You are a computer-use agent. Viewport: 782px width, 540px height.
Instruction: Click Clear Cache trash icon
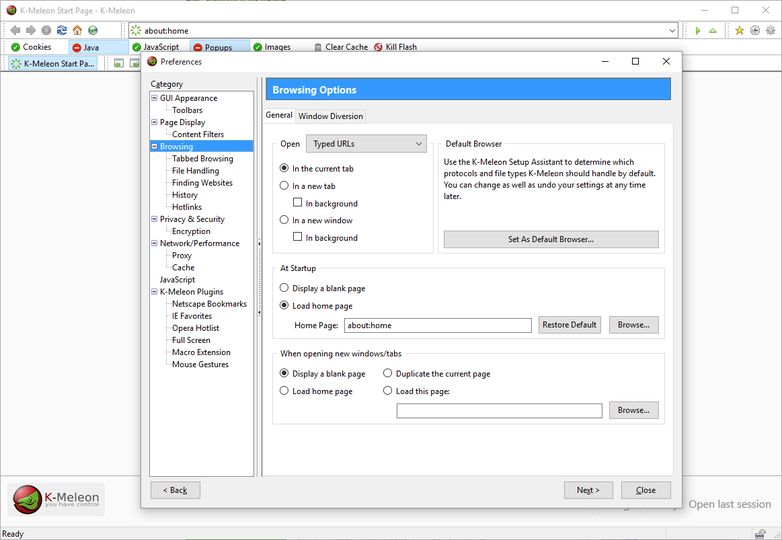pyautogui.click(x=318, y=47)
